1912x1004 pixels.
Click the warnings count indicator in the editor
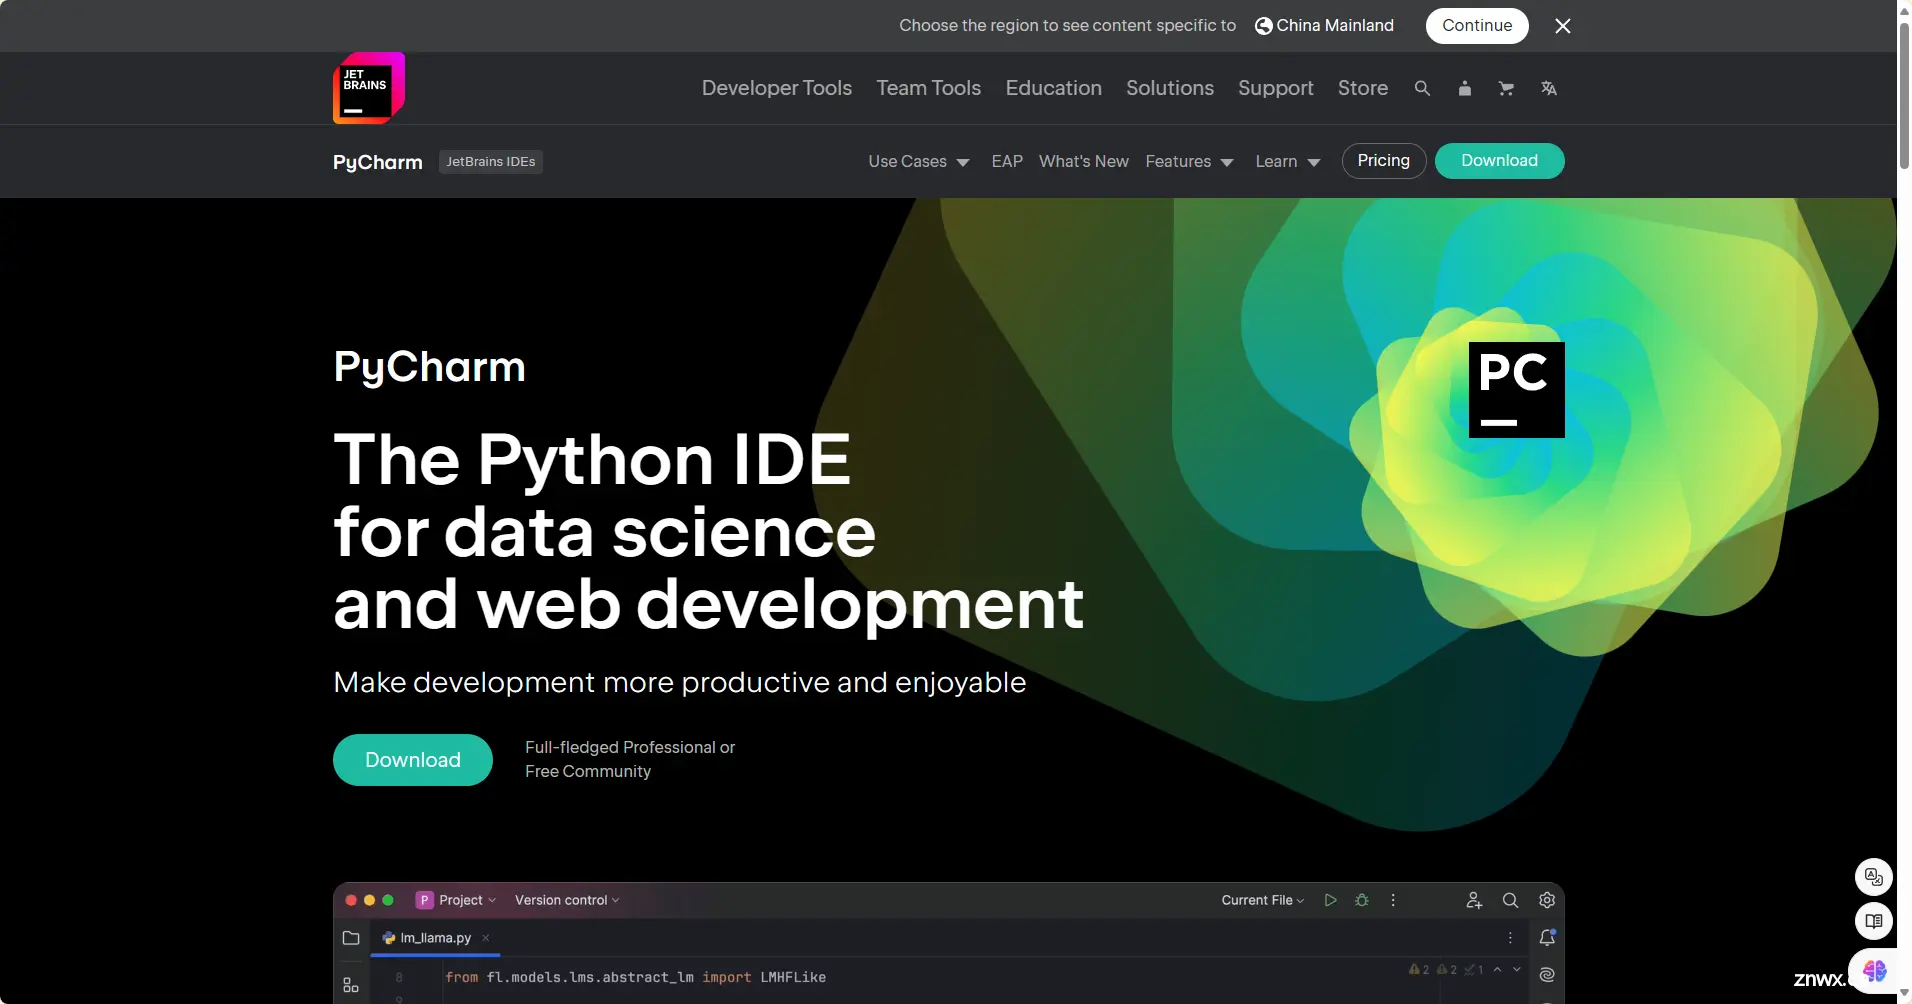pyautogui.click(x=1446, y=969)
